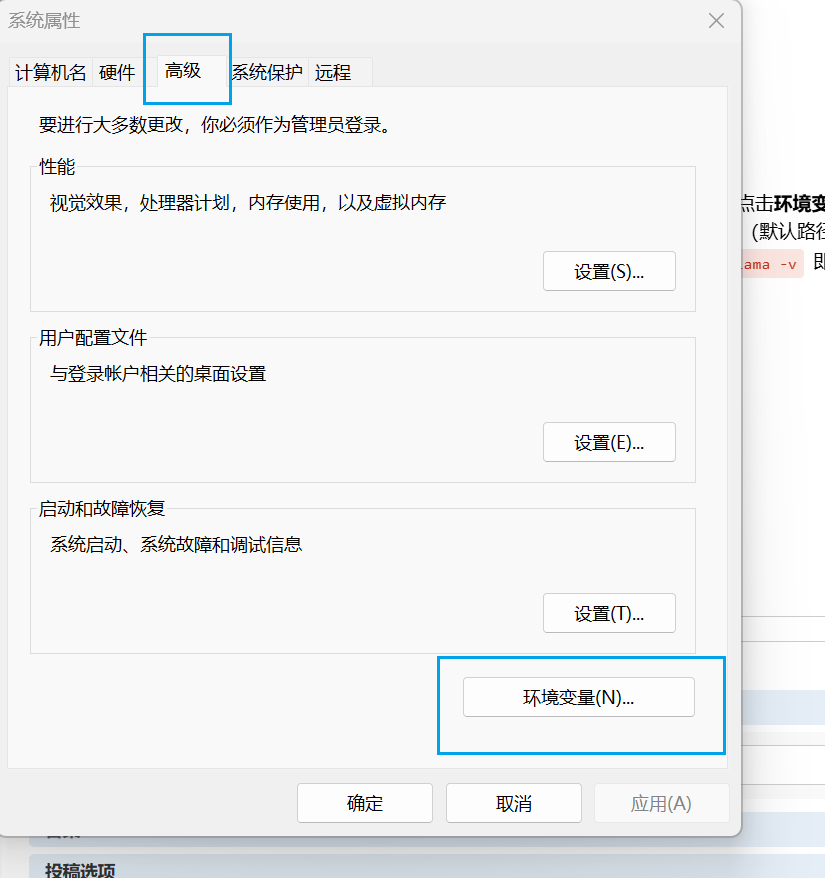825x878 pixels.
Task: Click the red code snippet in background page
Action: point(772,264)
